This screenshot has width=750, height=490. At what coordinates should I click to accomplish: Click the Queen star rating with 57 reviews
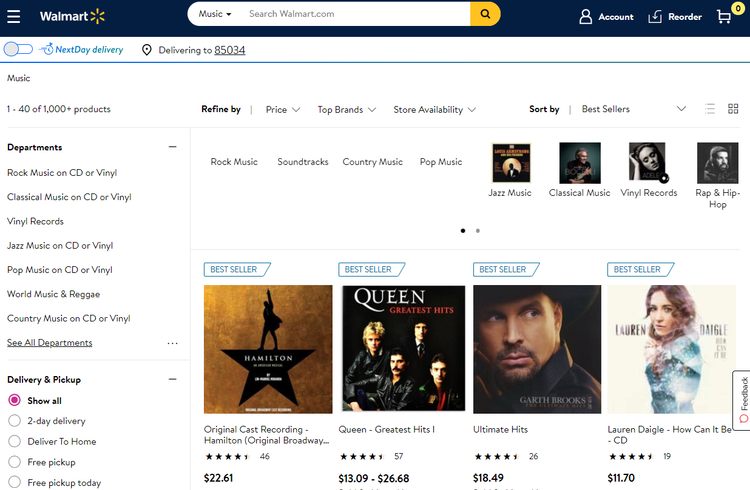pos(372,457)
